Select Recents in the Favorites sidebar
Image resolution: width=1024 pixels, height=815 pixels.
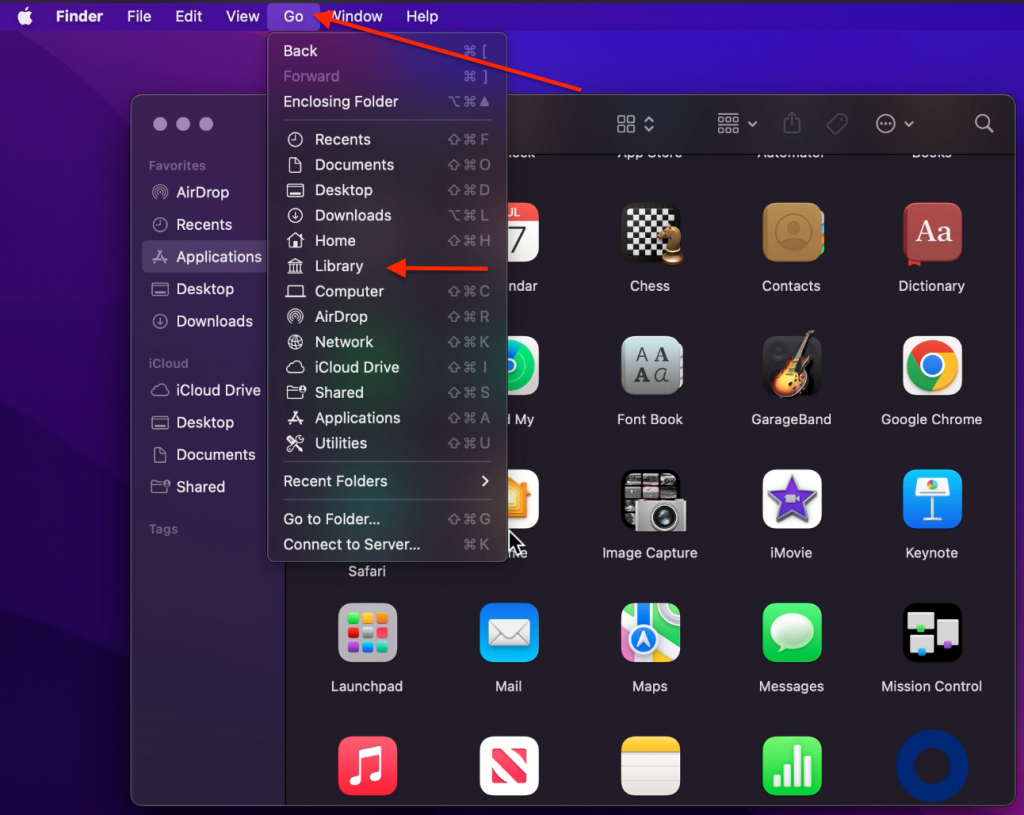pyautogui.click(x=204, y=225)
